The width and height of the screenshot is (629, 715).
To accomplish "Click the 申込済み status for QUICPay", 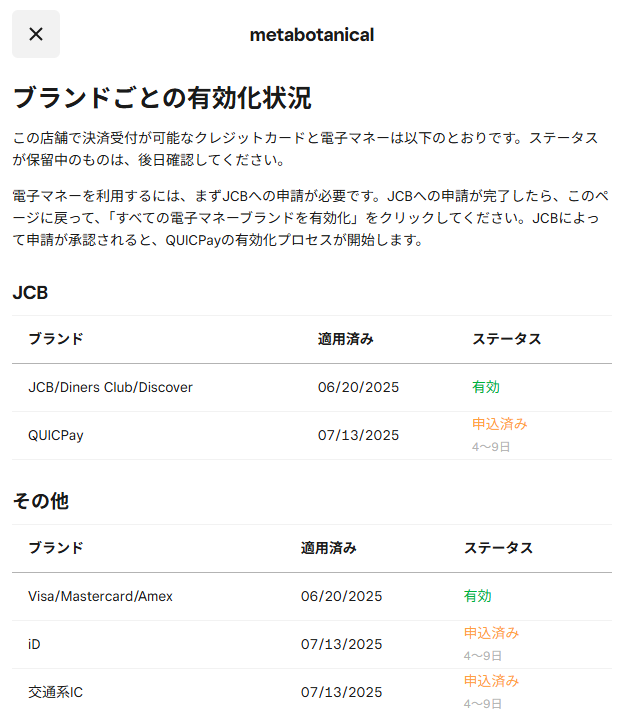I will (x=499, y=424).
